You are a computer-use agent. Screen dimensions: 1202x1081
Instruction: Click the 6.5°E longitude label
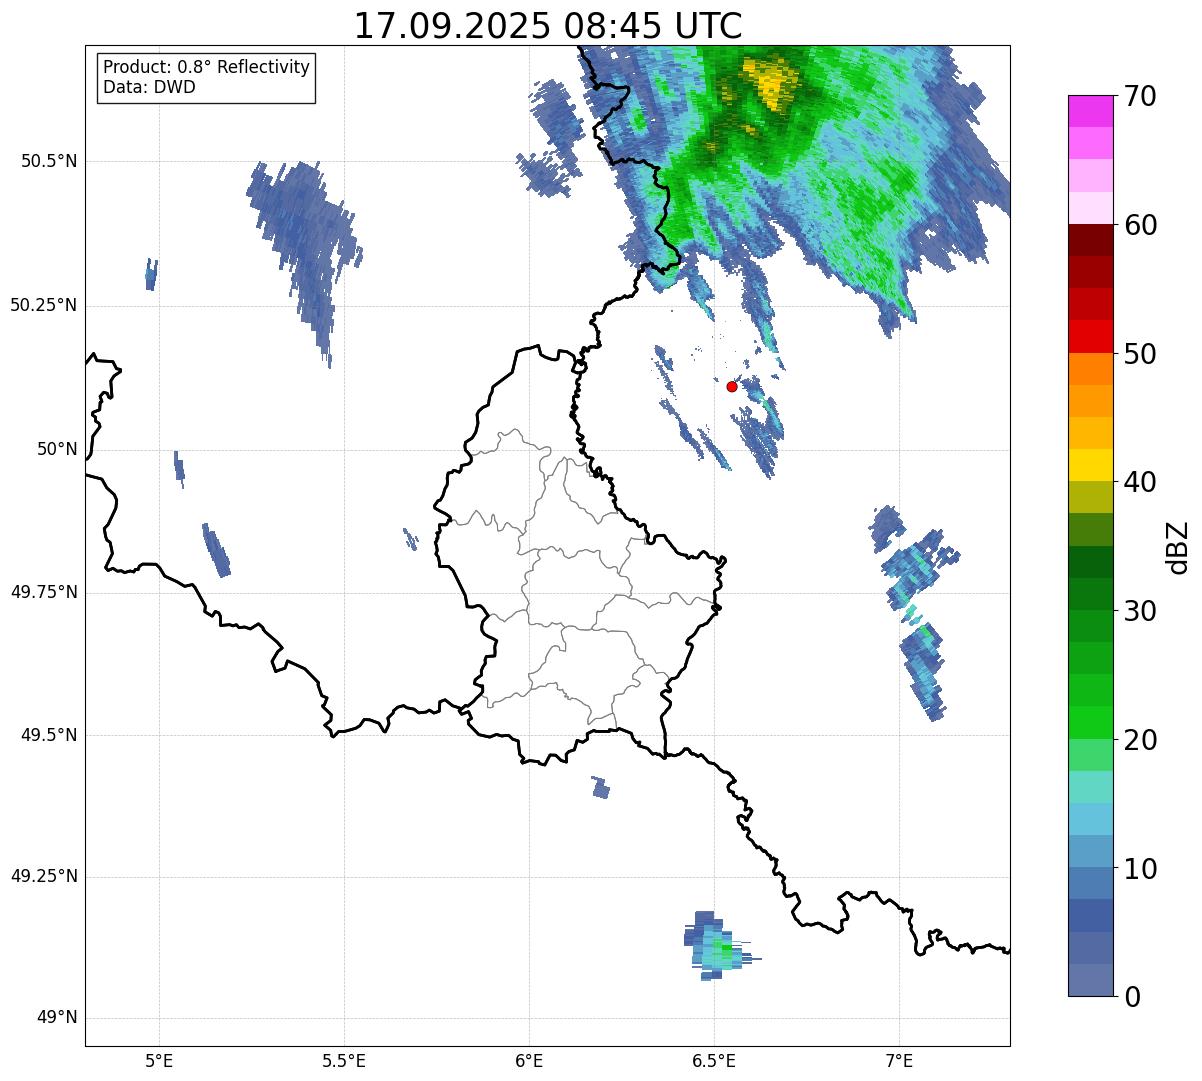pos(714,1061)
